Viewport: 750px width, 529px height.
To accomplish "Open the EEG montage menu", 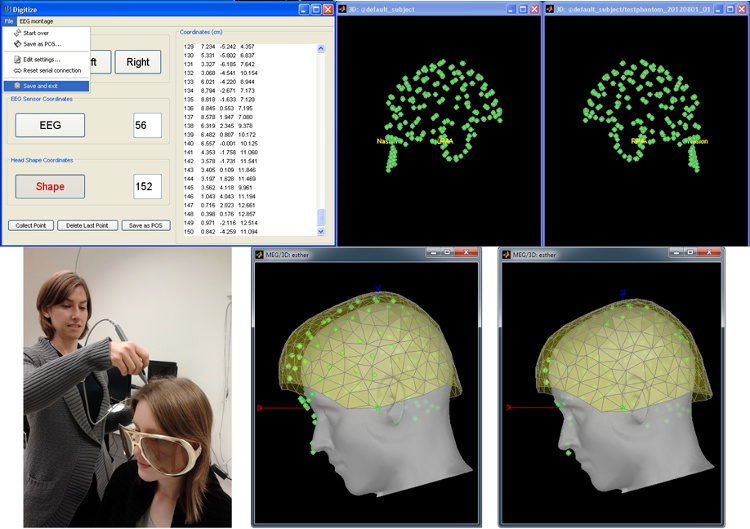I will tap(36, 21).
